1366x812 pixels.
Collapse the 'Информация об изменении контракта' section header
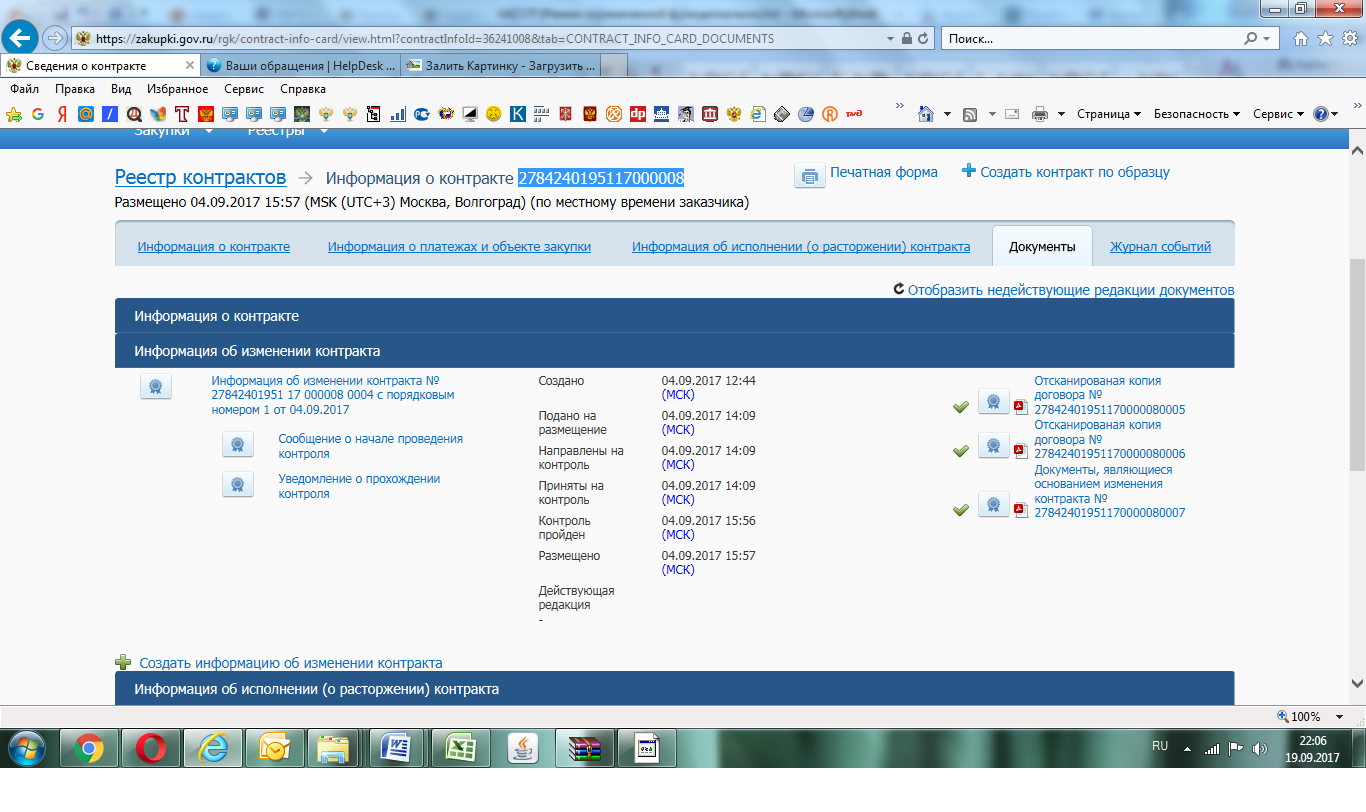(674, 351)
